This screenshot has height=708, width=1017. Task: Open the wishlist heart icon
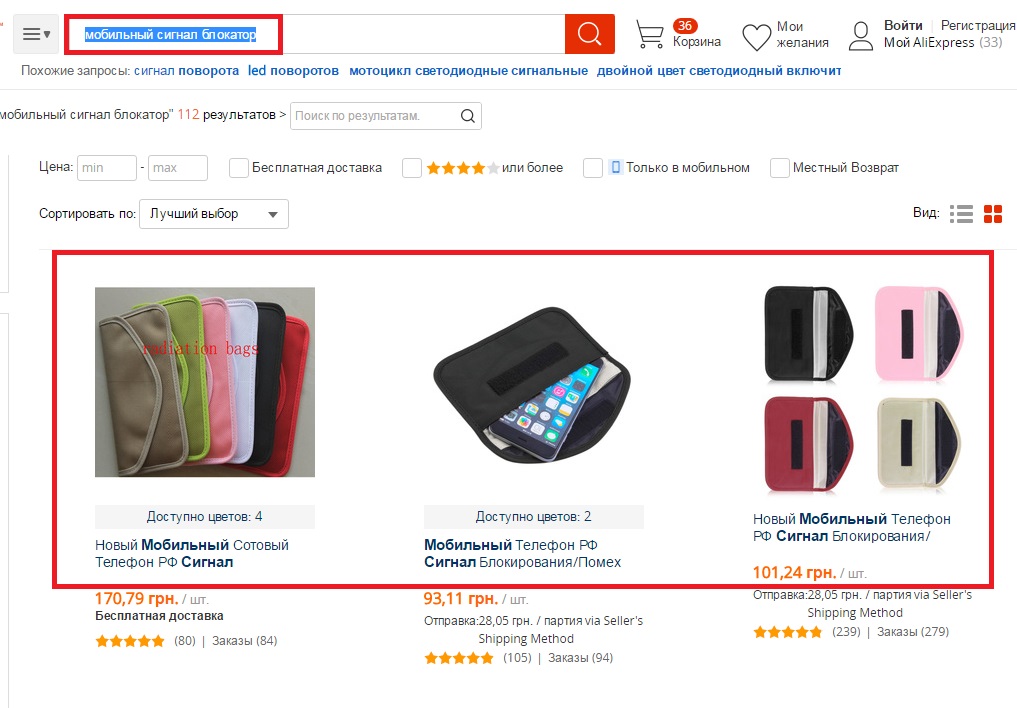[756, 36]
